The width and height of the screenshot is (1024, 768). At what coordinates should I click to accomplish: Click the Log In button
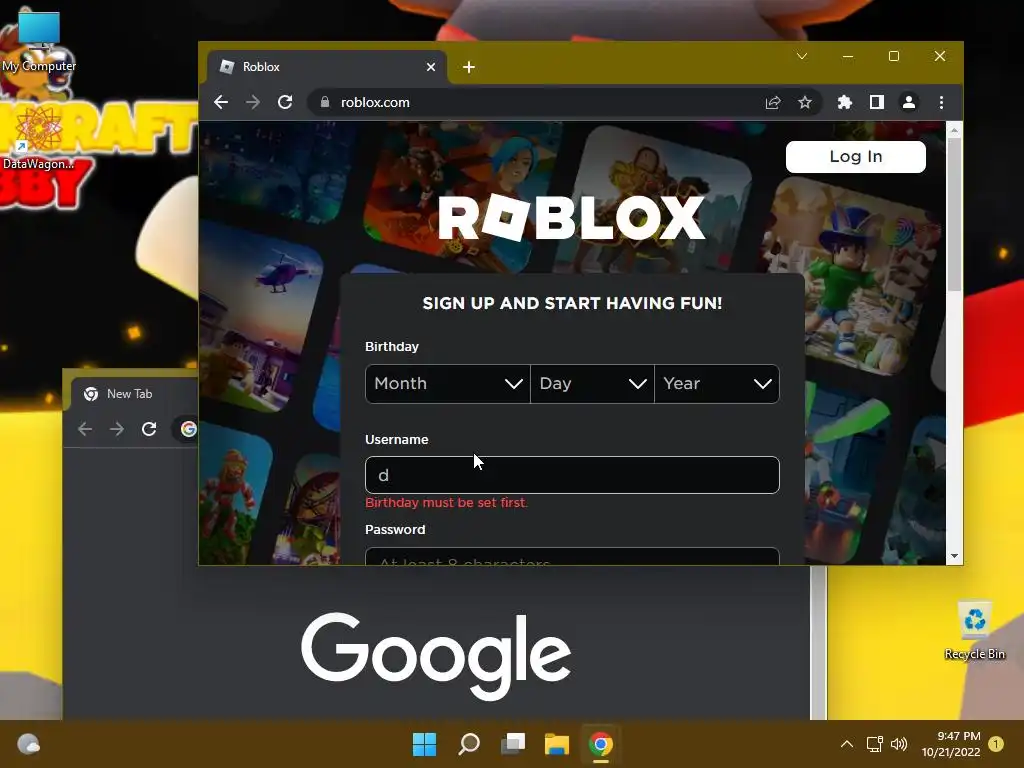pyautogui.click(x=856, y=157)
